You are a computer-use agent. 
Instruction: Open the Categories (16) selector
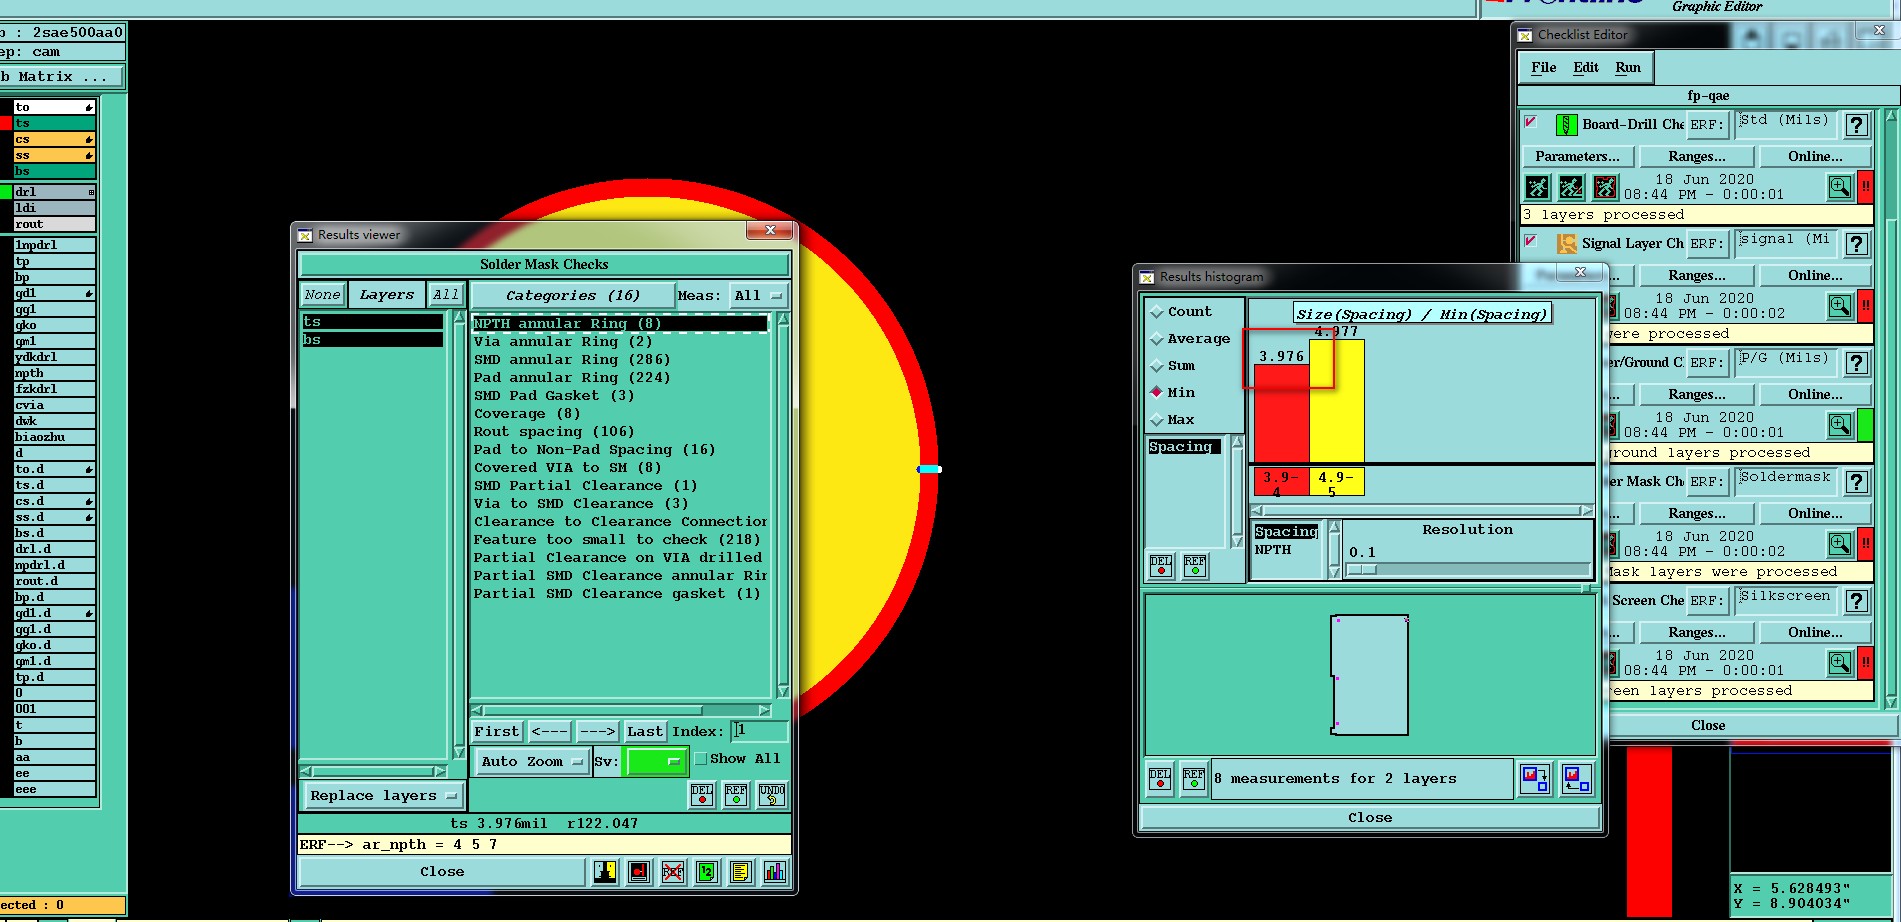[572, 296]
